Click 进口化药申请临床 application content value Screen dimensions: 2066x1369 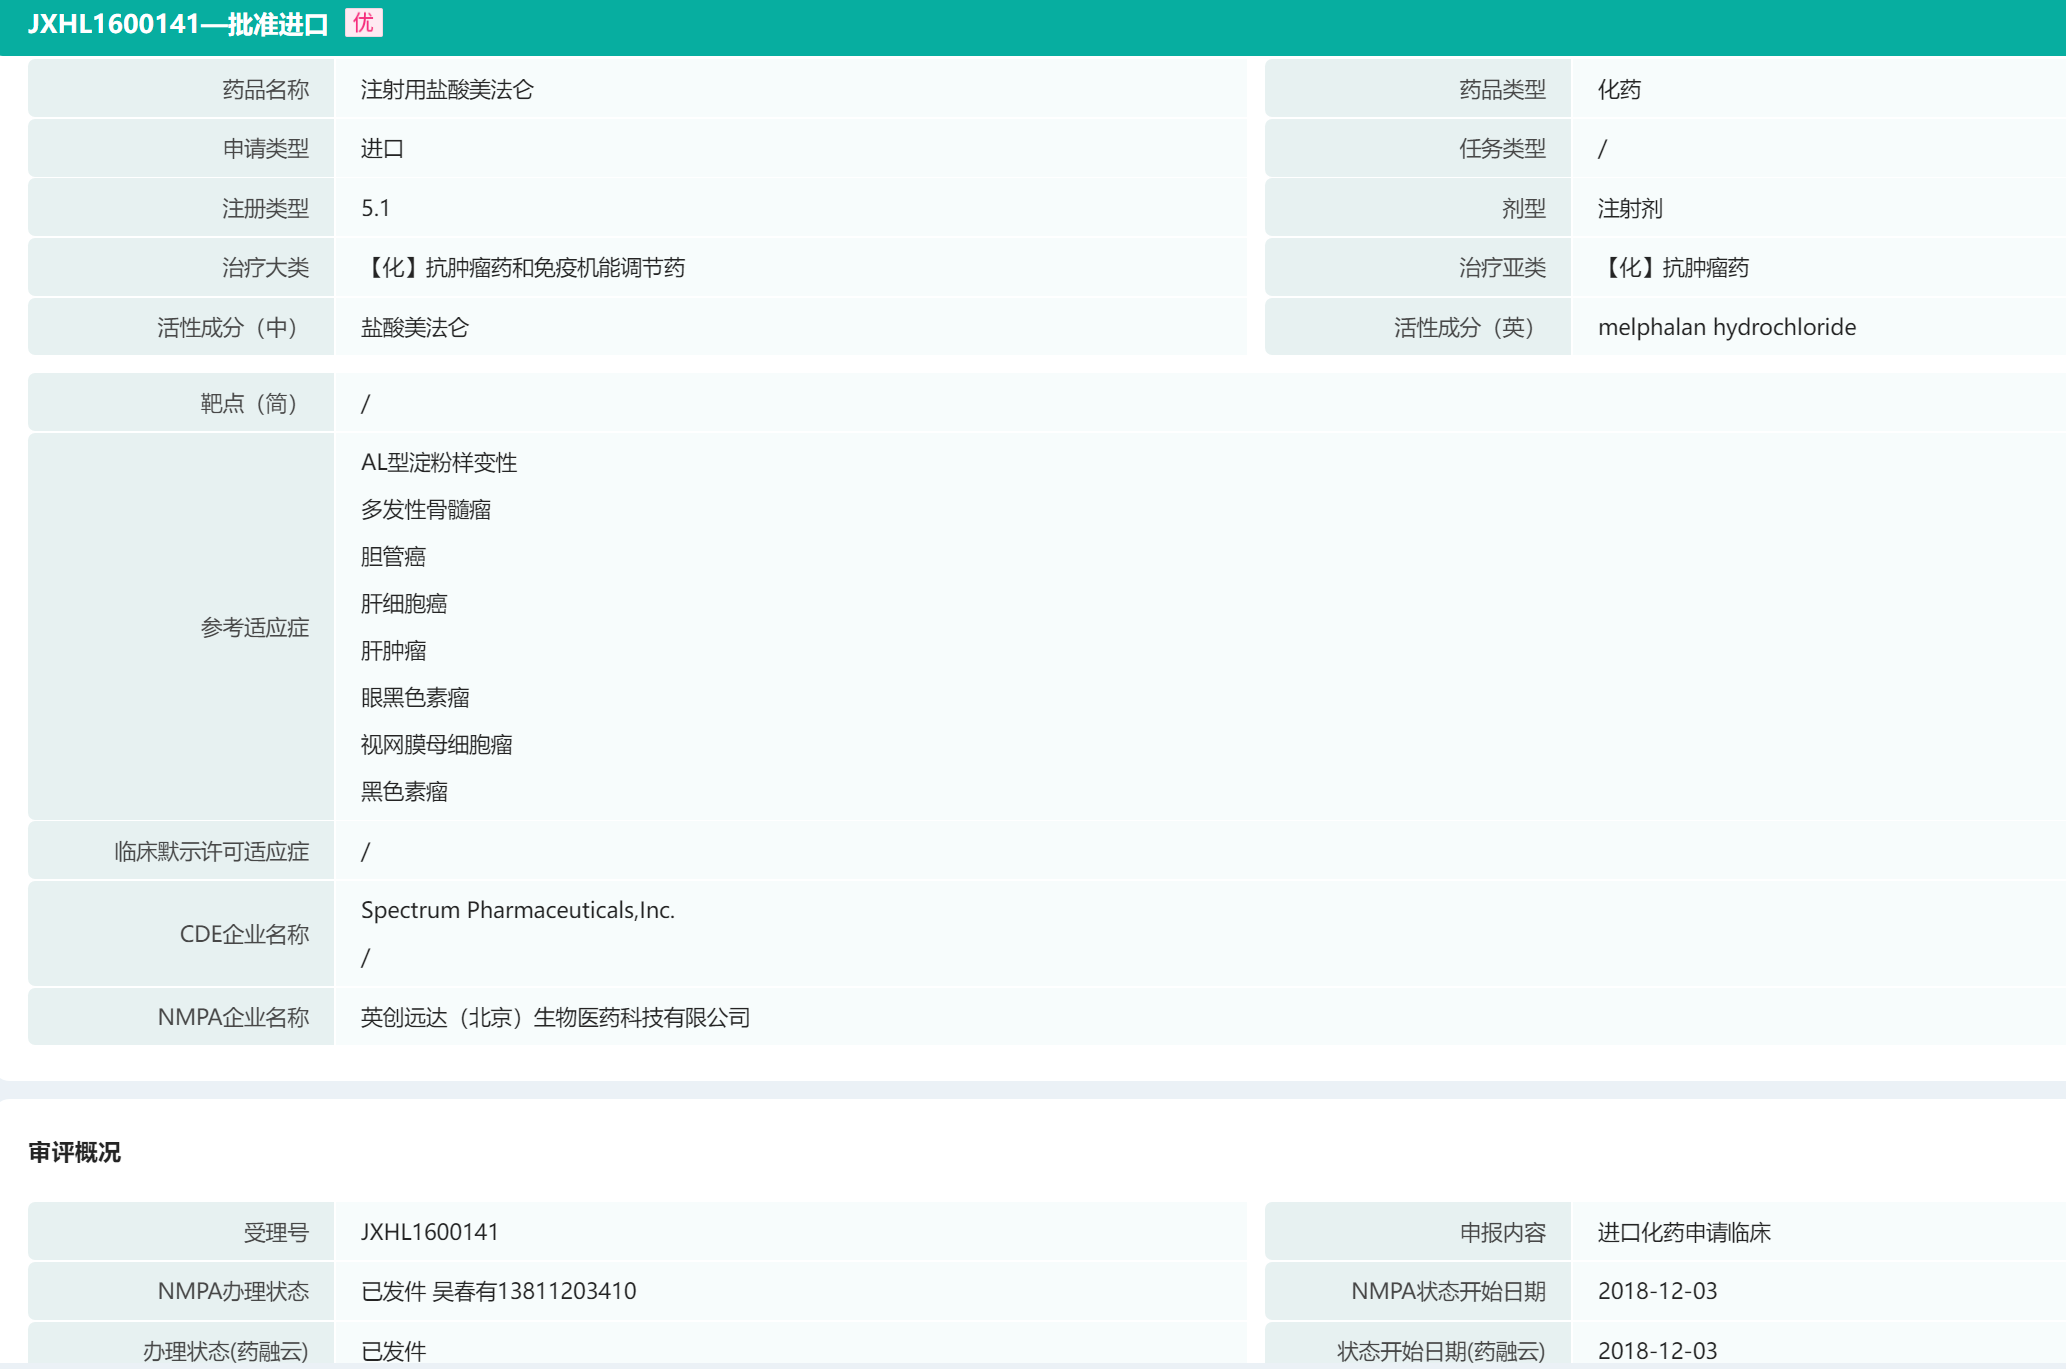(x=1684, y=1233)
